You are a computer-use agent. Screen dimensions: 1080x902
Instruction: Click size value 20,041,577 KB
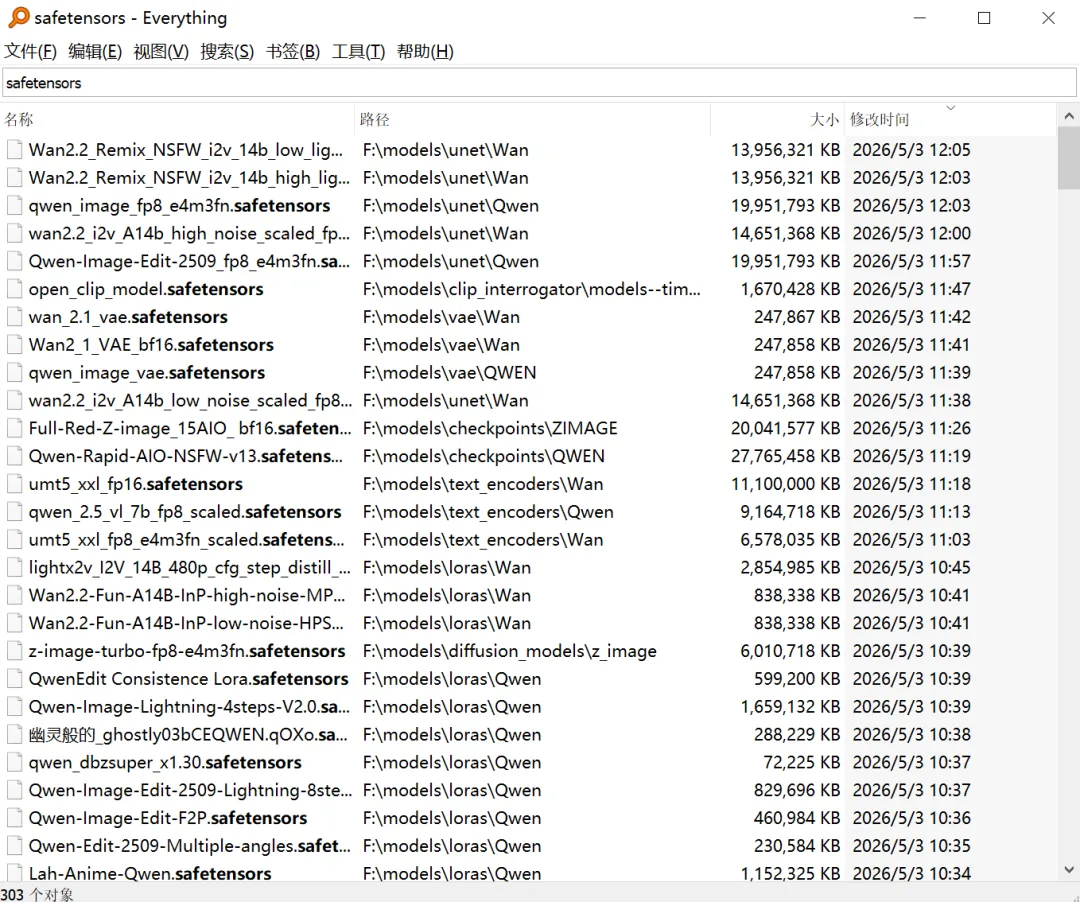tap(785, 428)
